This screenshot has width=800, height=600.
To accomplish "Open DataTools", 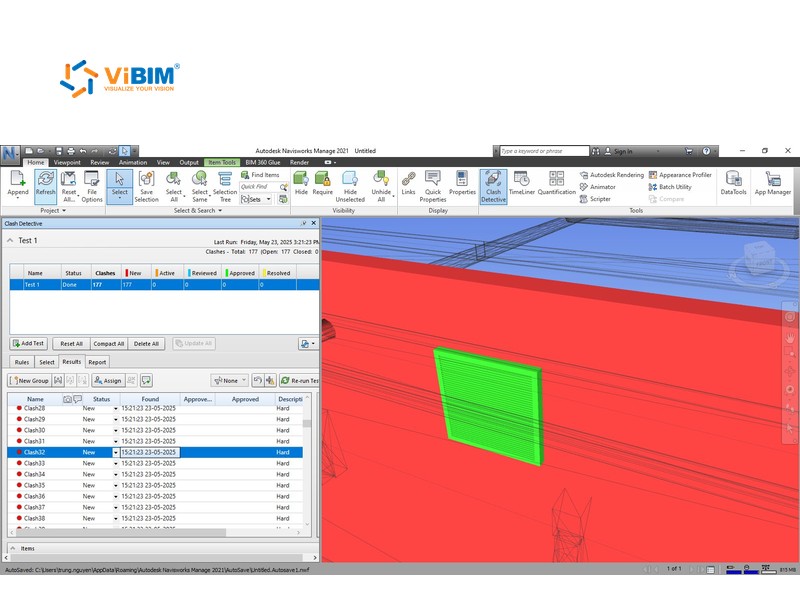I will tap(733, 183).
